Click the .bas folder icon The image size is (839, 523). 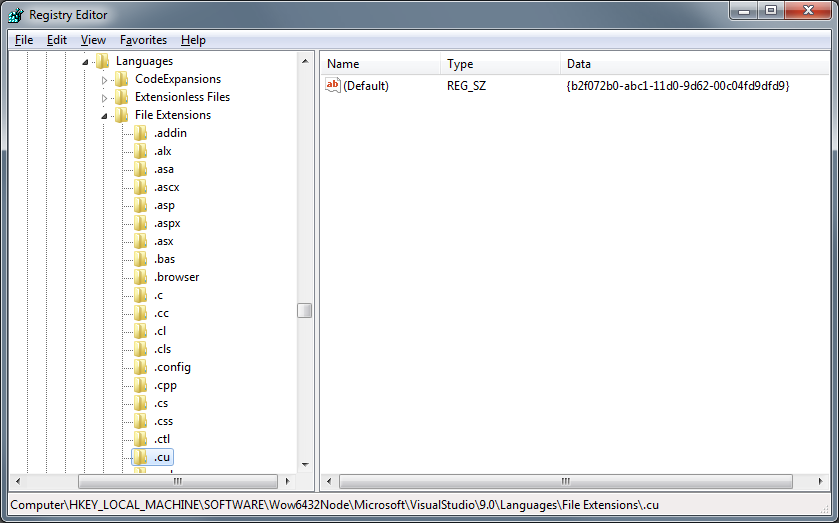141,259
